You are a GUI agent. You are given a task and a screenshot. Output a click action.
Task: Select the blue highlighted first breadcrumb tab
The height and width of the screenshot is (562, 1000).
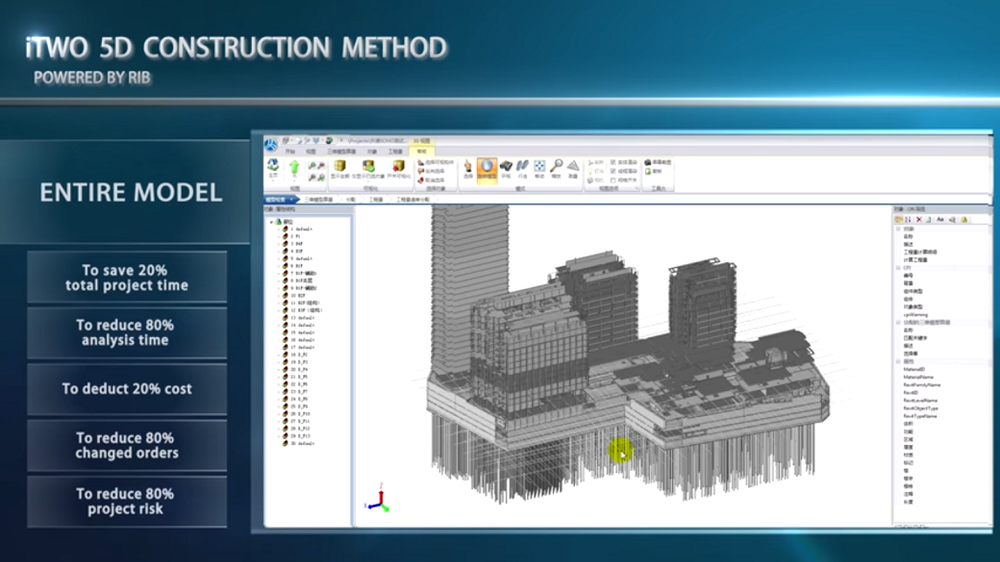pyautogui.click(x=279, y=199)
